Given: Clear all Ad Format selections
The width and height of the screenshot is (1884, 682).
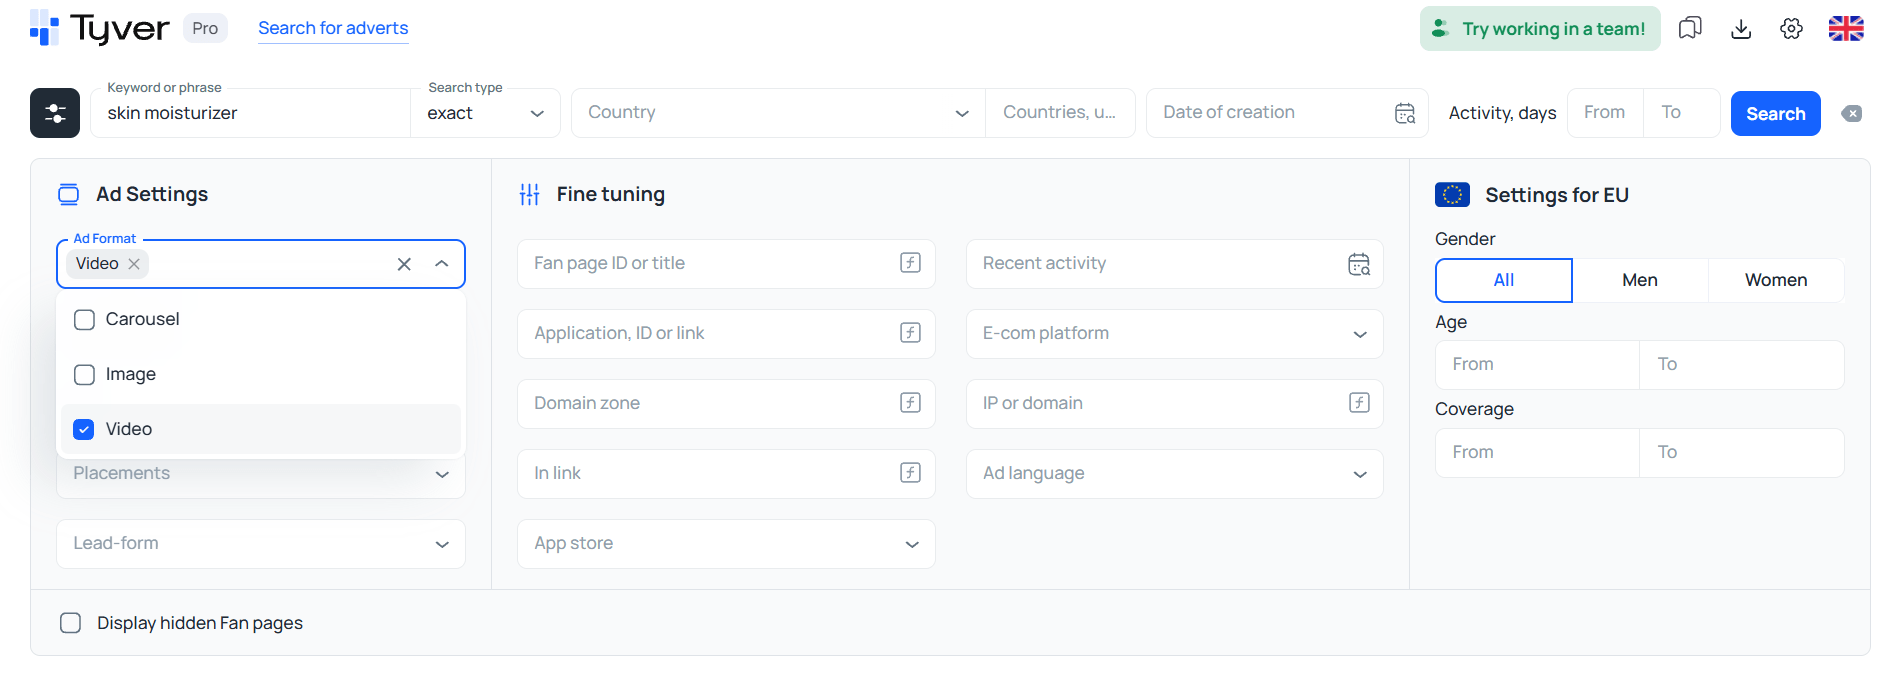Looking at the screenshot, I should [404, 264].
